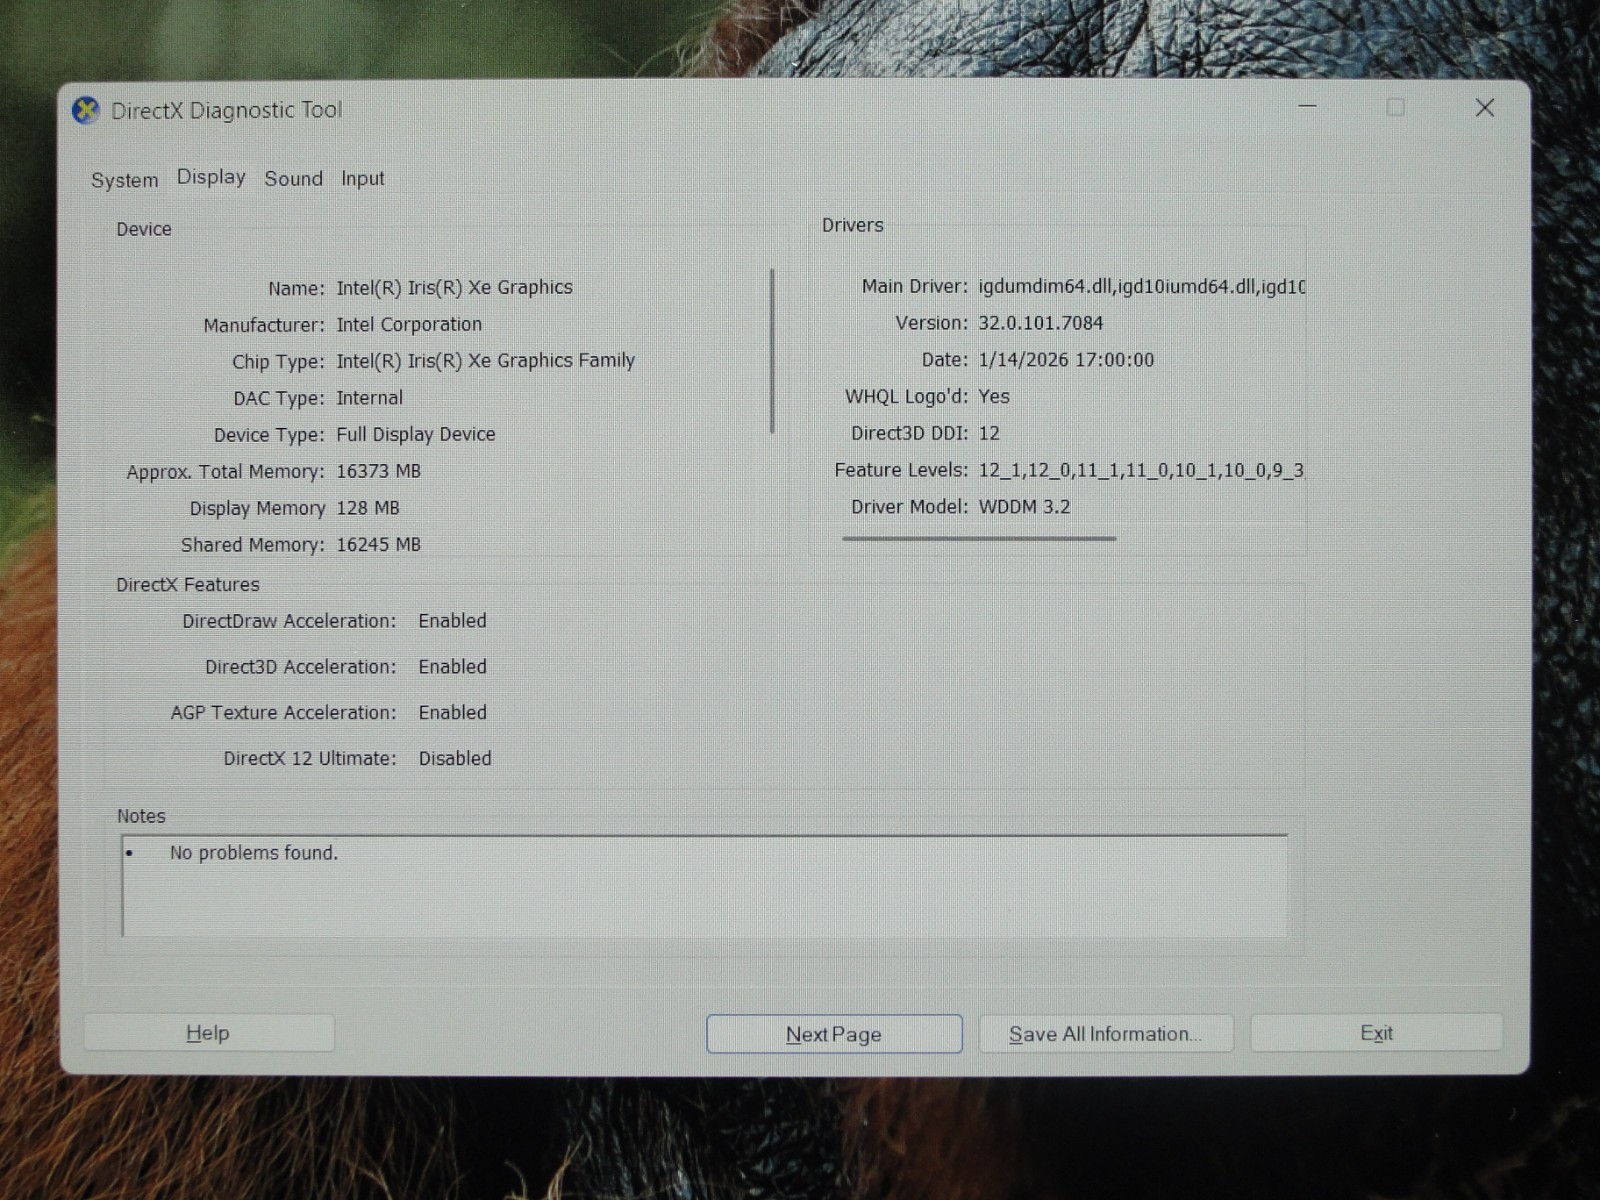Viewport: 1600px width, 1200px height.
Task: Click the 'Drivers' group label
Action: click(853, 225)
